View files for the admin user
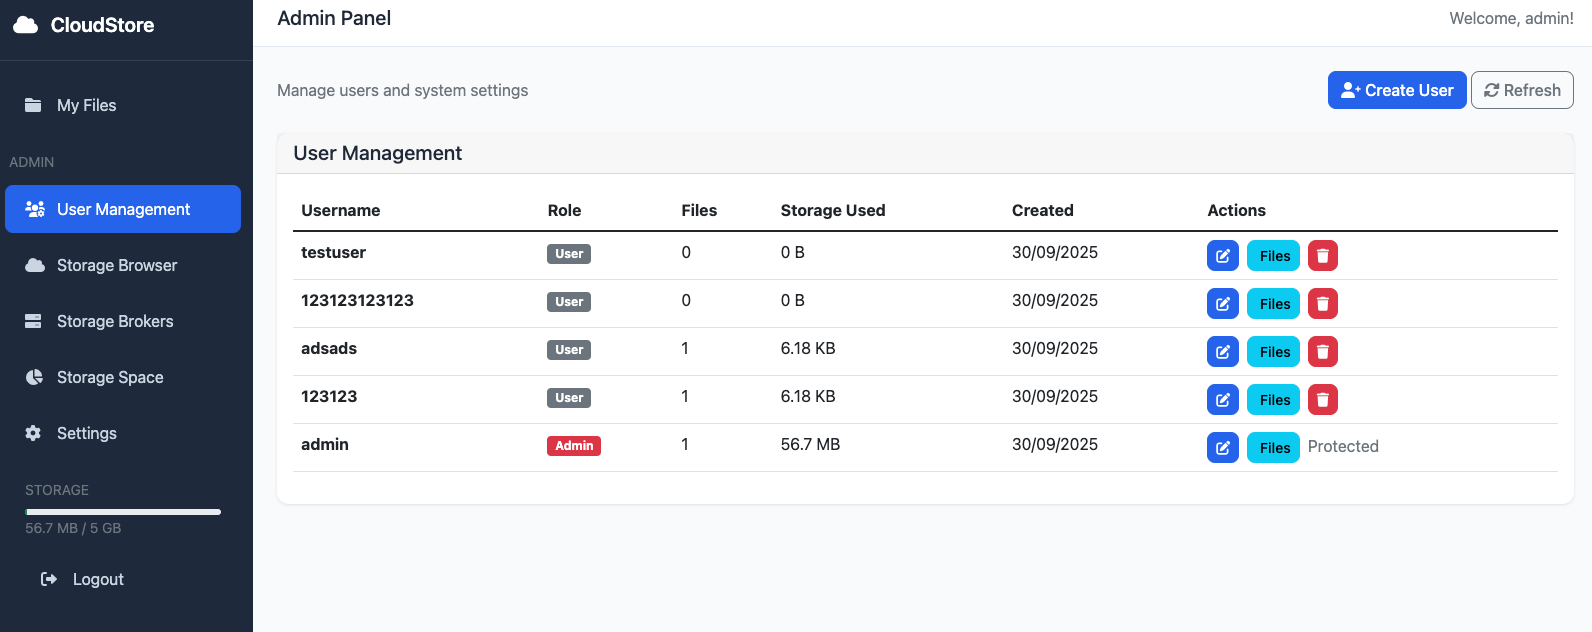The height and width of the screenshot is (632, 1592). 1273,448
